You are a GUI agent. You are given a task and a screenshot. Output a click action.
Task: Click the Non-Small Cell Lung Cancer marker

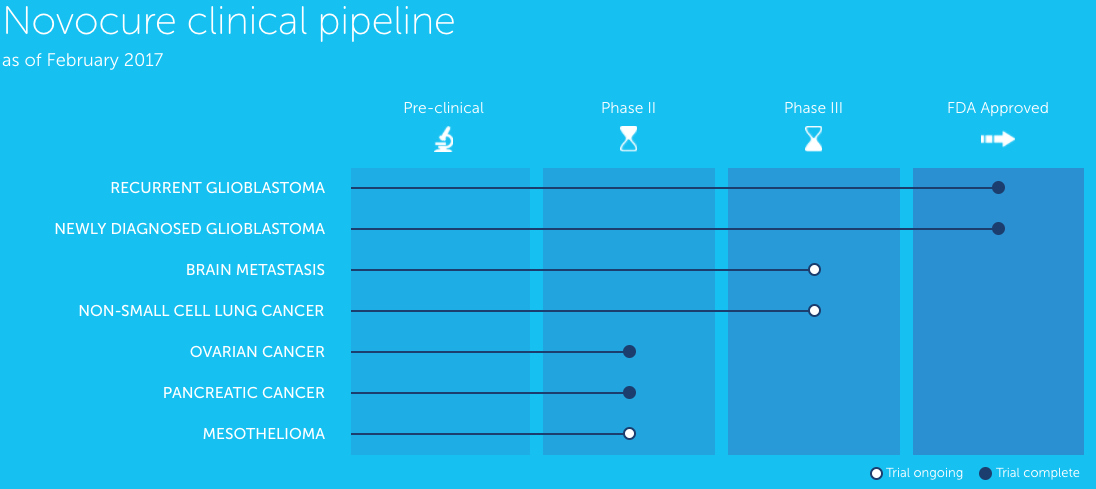[x=814, y=310]
